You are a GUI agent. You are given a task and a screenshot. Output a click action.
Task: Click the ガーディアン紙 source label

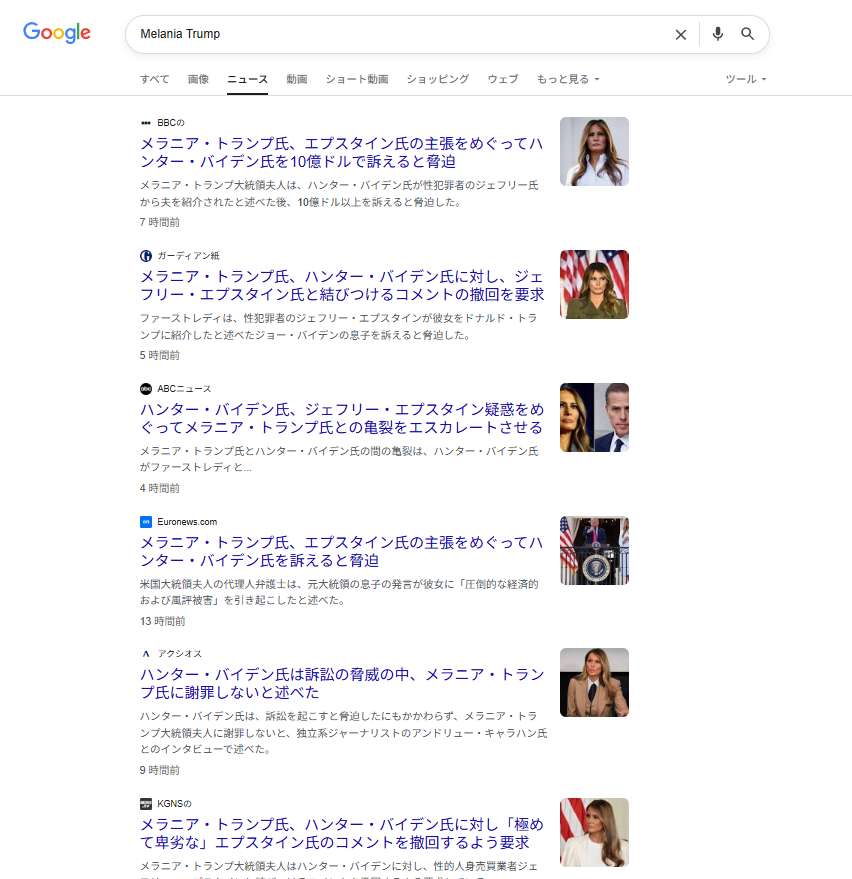coord(188,256)
